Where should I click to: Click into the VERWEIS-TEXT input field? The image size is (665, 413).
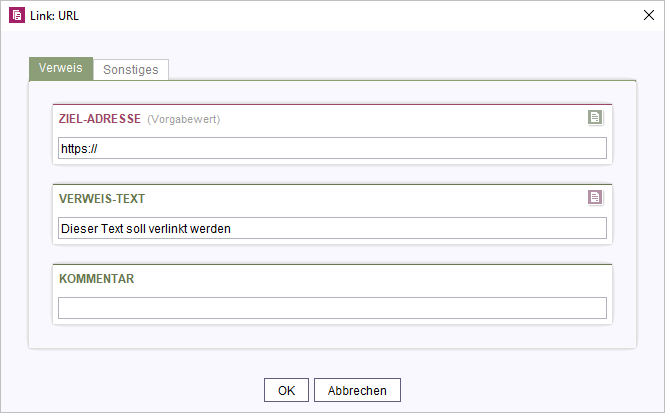click(332, 228)
